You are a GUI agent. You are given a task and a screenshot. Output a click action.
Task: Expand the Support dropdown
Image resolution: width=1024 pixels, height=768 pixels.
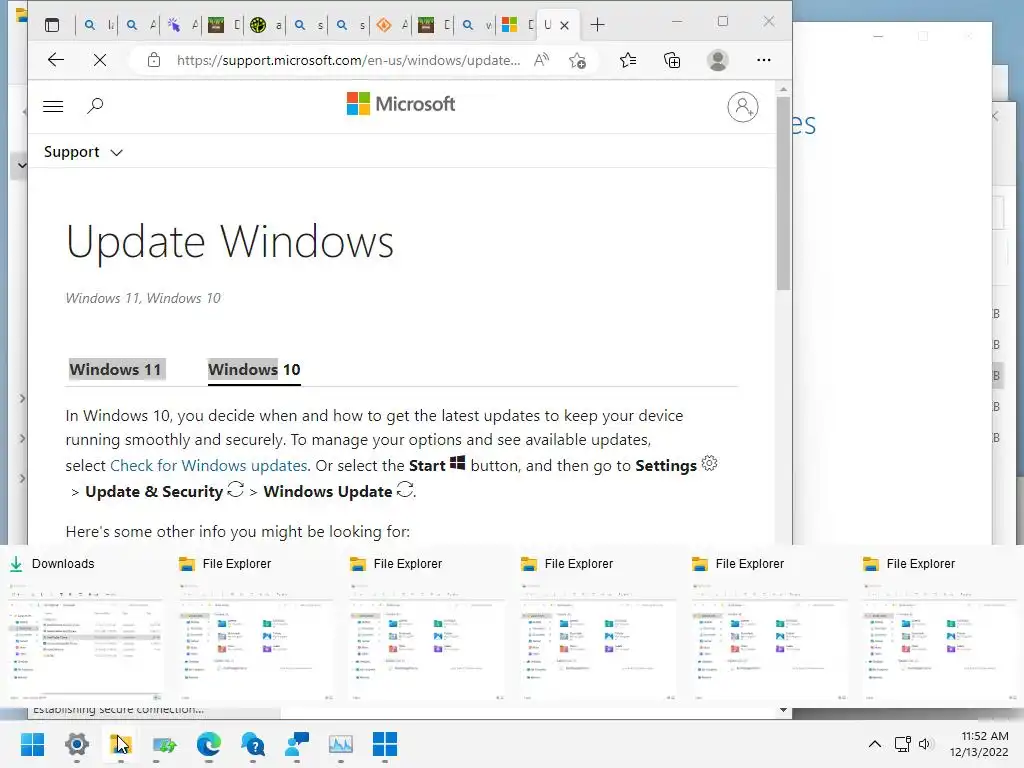pos(83,152)
